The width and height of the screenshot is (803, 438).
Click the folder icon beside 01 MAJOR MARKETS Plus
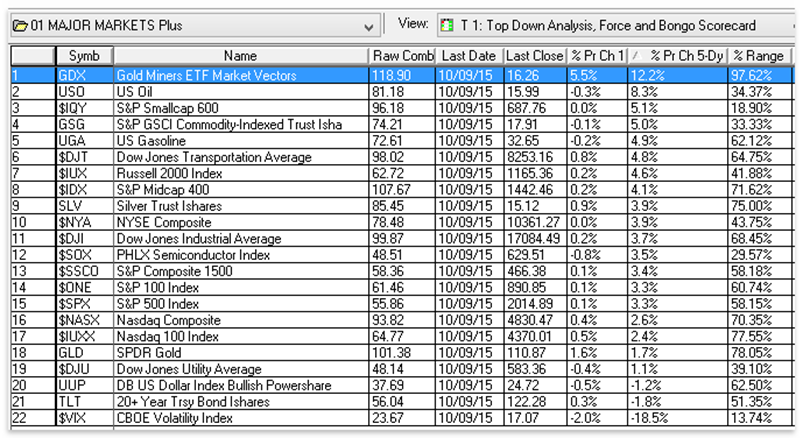[x=19, y=26]
